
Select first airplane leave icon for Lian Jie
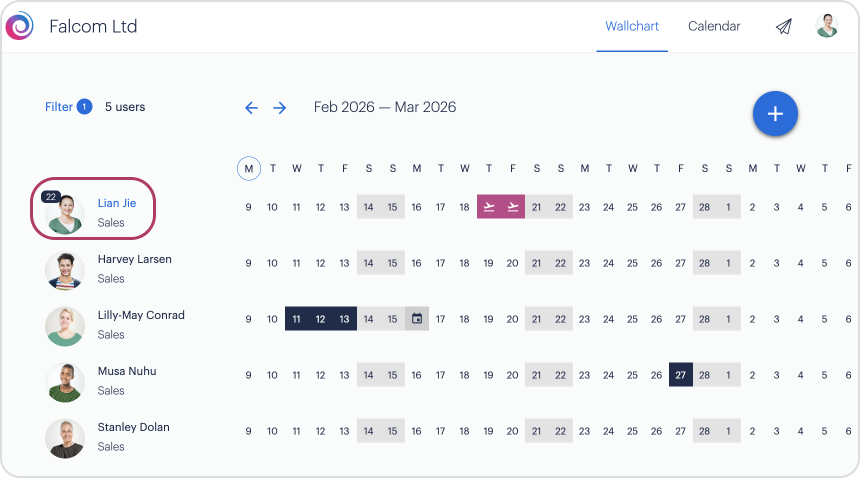[489, 207]
